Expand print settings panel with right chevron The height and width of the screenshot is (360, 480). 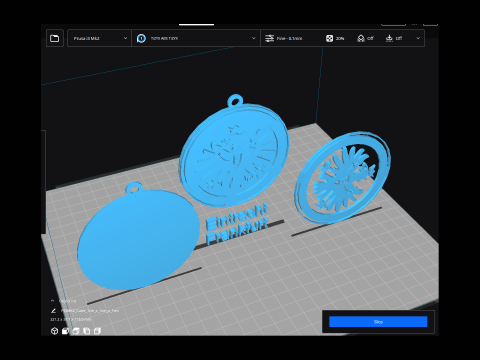(418, 38)
